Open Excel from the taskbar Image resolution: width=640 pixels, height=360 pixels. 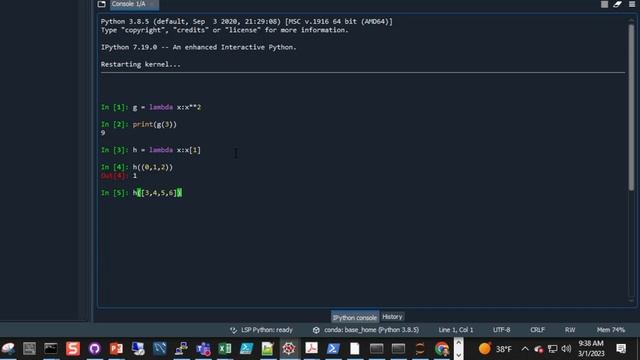(224, 349)
